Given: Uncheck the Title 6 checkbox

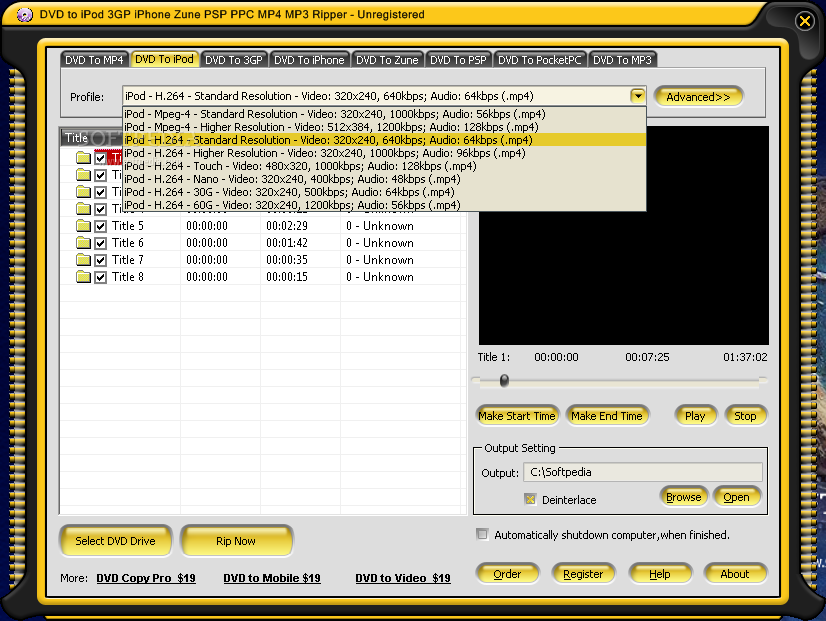Looking at the screenshot, I should [101, 243].
